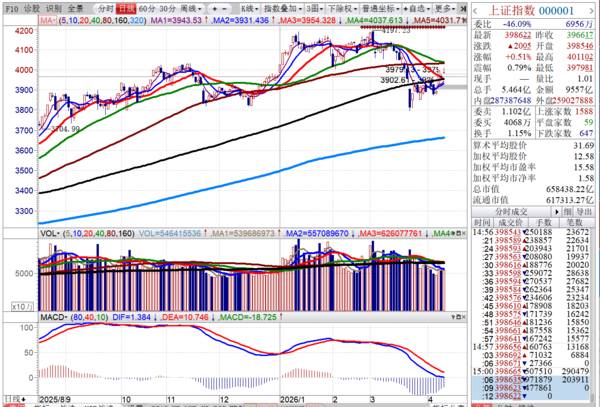Screen dimensions: 600x407
Task: Click the MA indicator label box
Action: 43,20
